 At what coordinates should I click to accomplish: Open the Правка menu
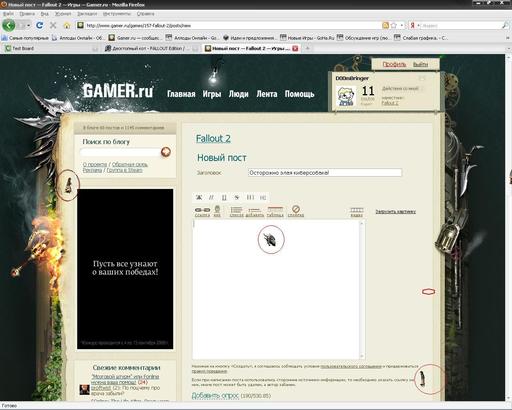pos(27,14)
